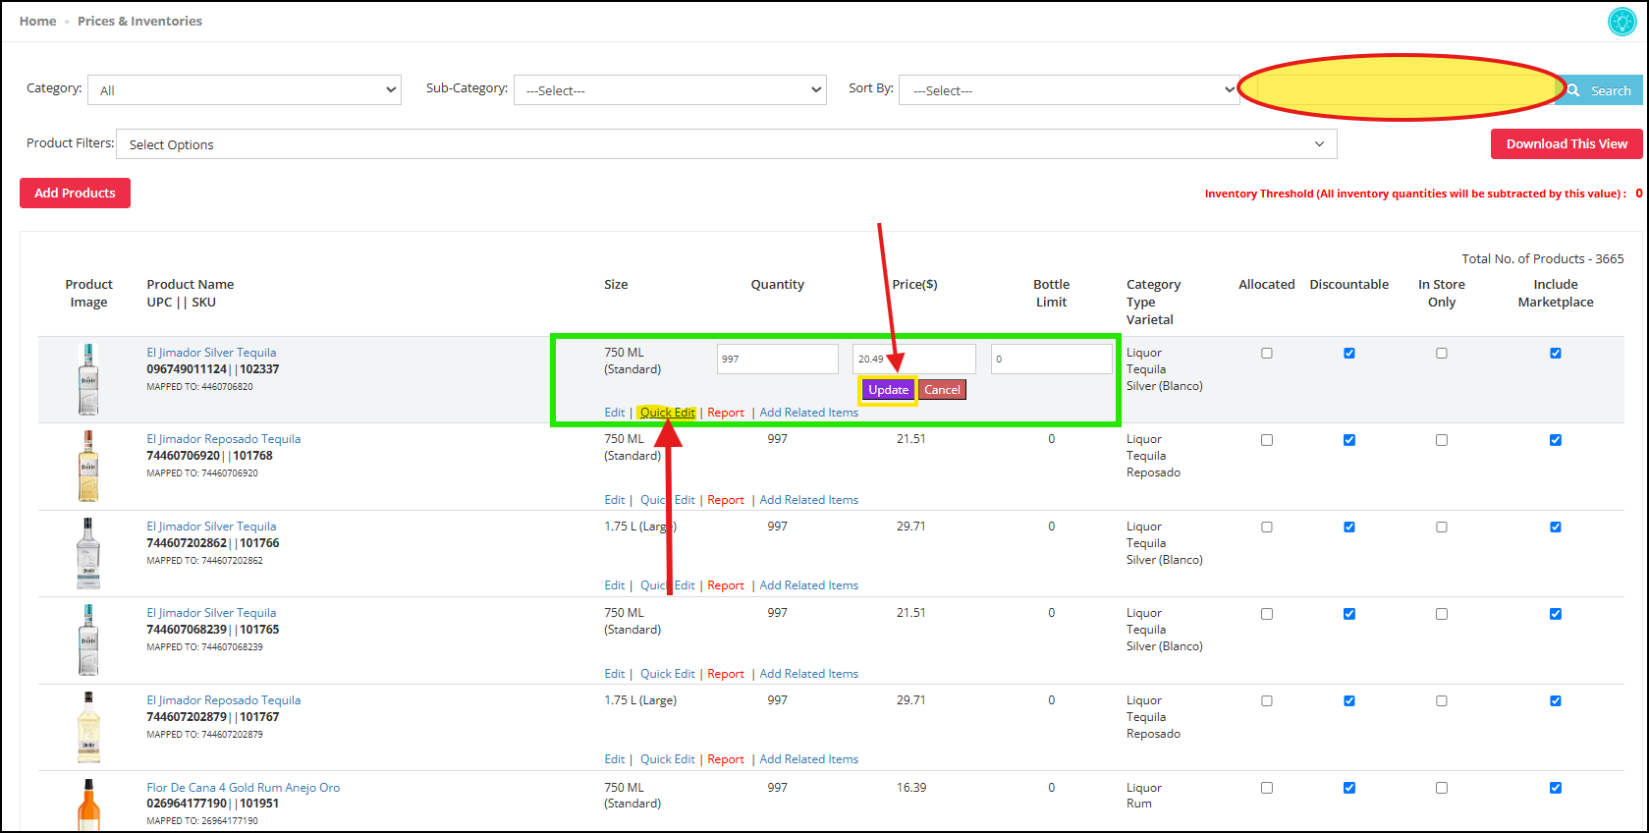Open Flor De Cana 4 Gold Rum link
1649x833 pixels.
point(243,787)
